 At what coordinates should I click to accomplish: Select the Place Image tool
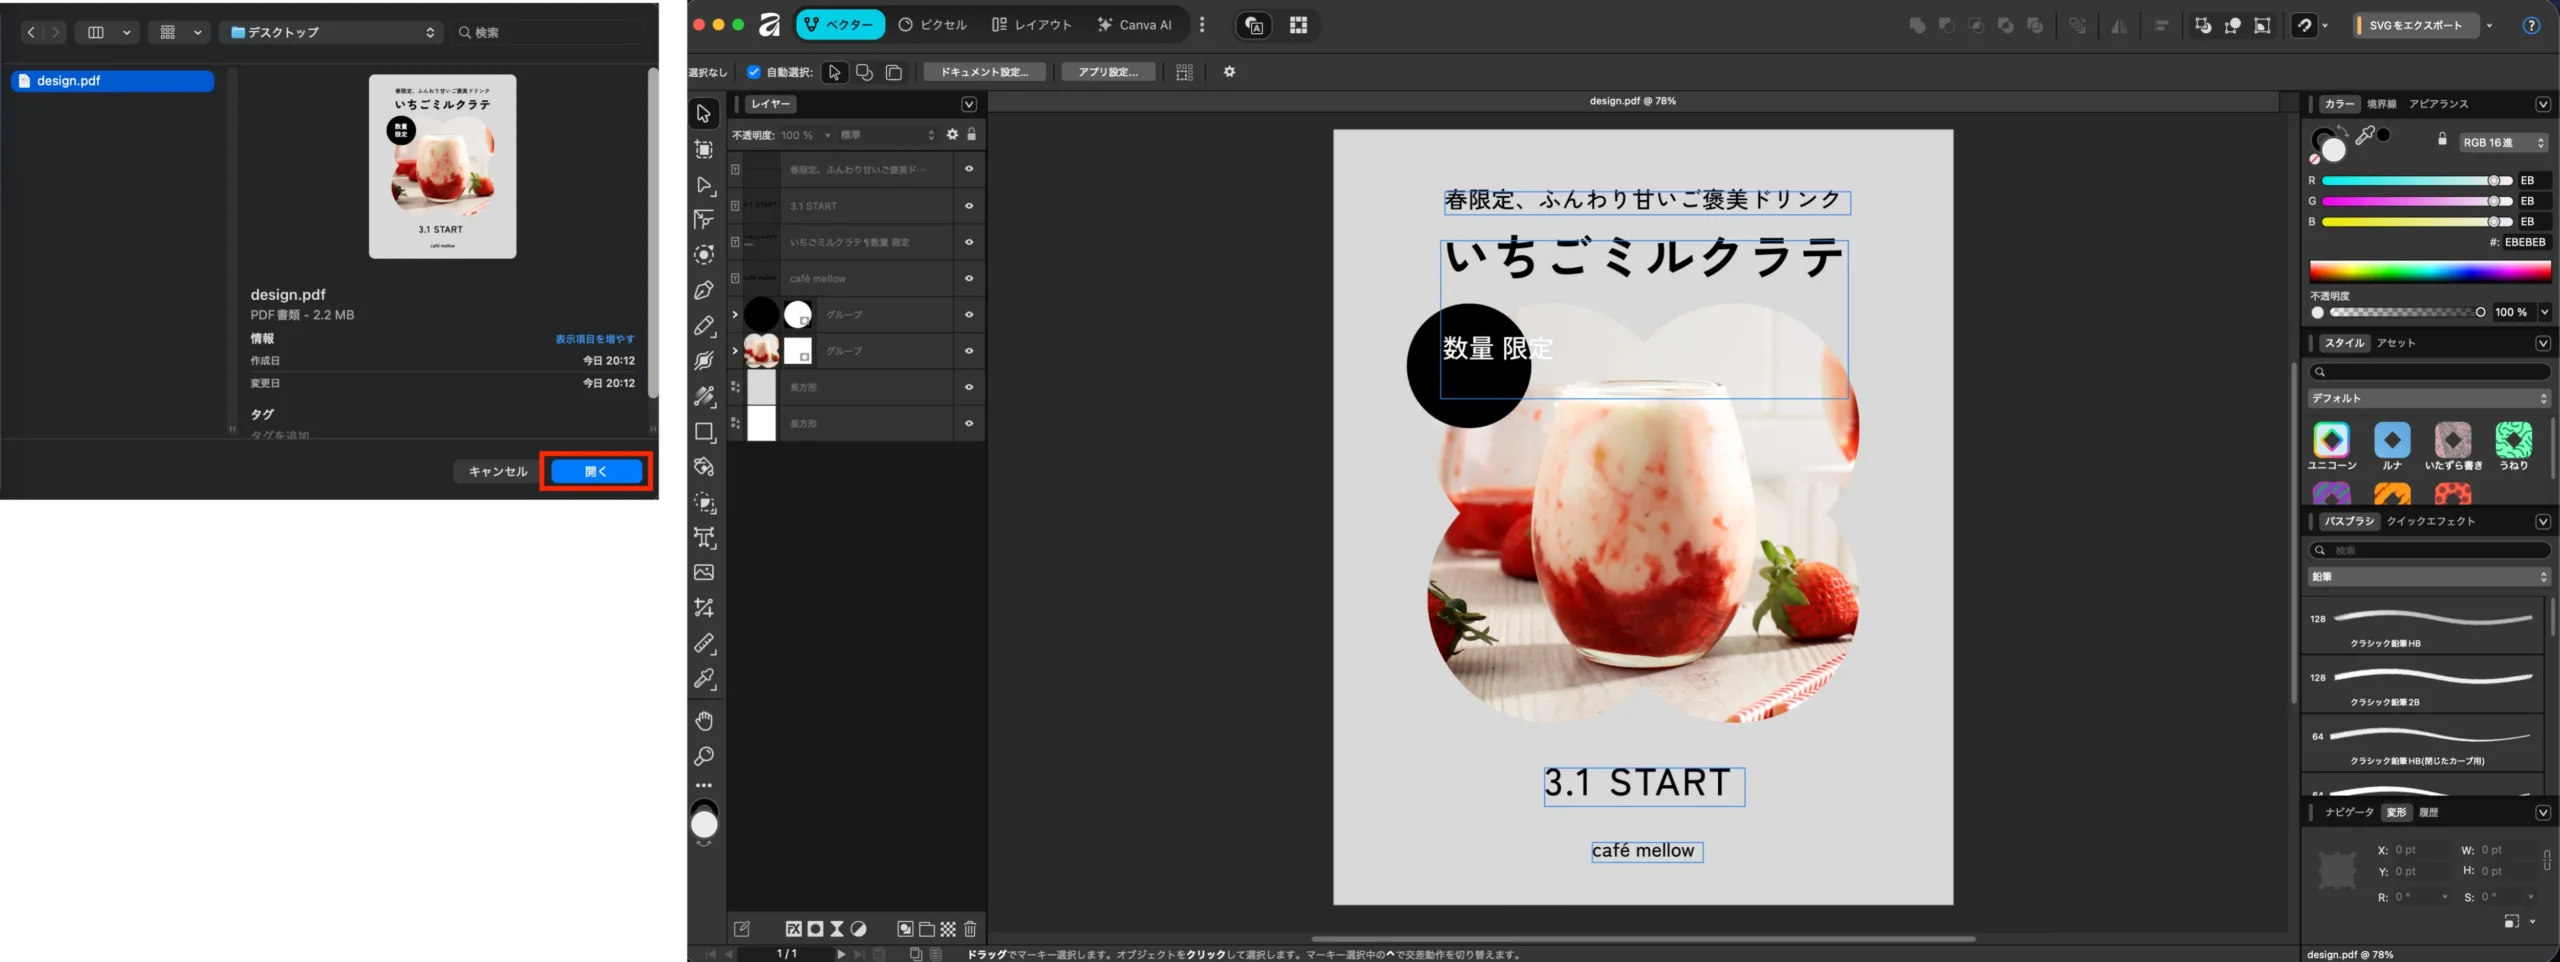tap(704, 573)
